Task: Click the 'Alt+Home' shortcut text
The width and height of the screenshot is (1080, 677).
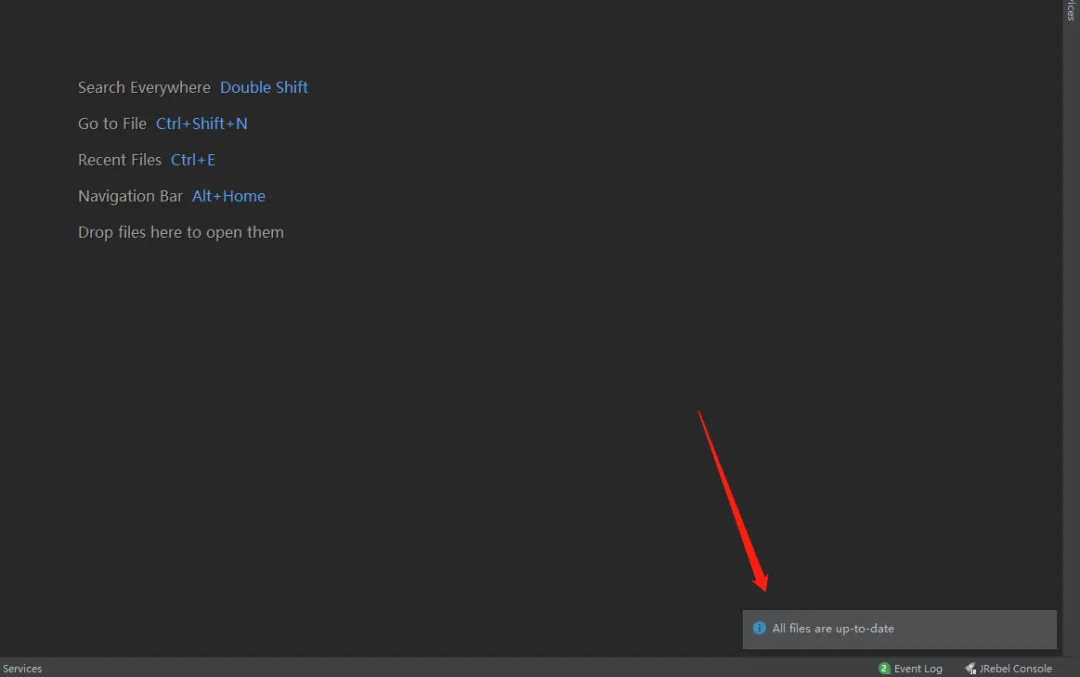Action: 229,196
